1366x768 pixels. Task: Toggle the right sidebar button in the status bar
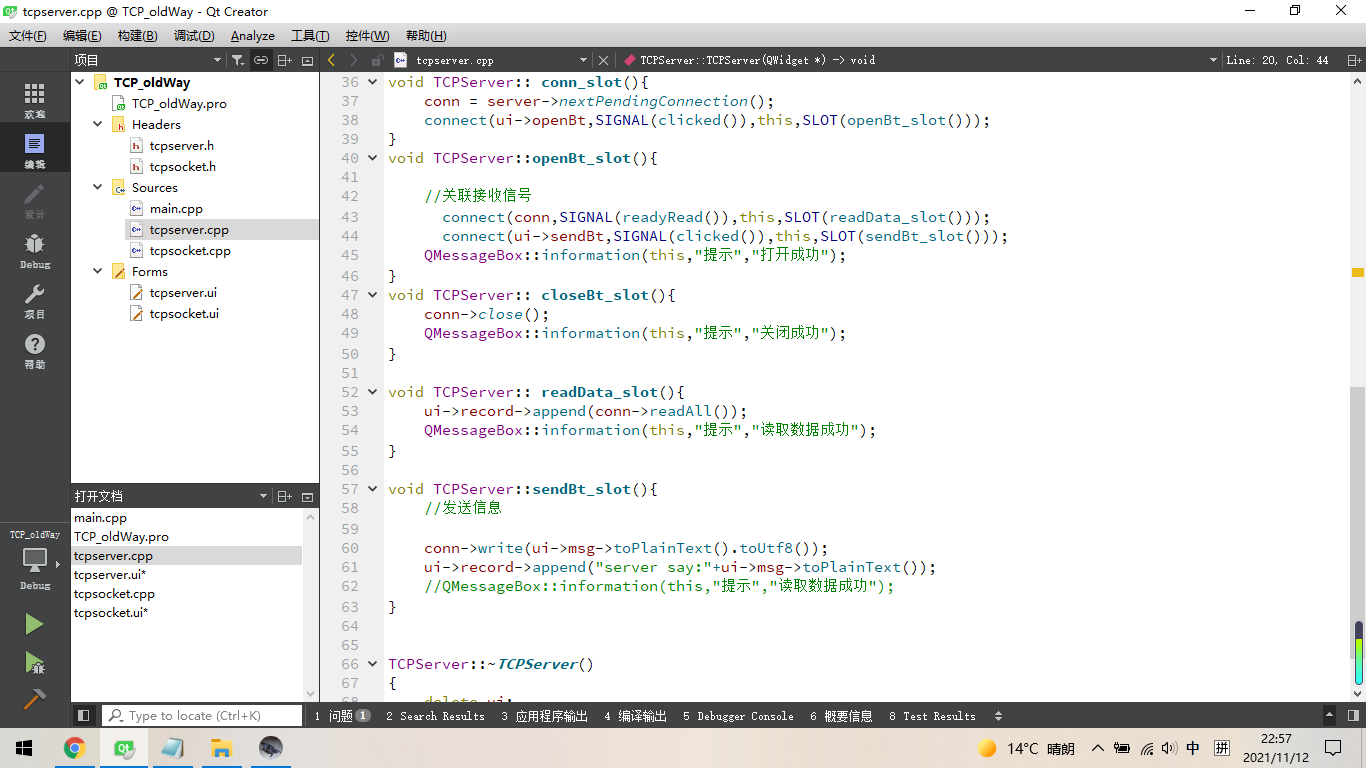click(1353, 716)
